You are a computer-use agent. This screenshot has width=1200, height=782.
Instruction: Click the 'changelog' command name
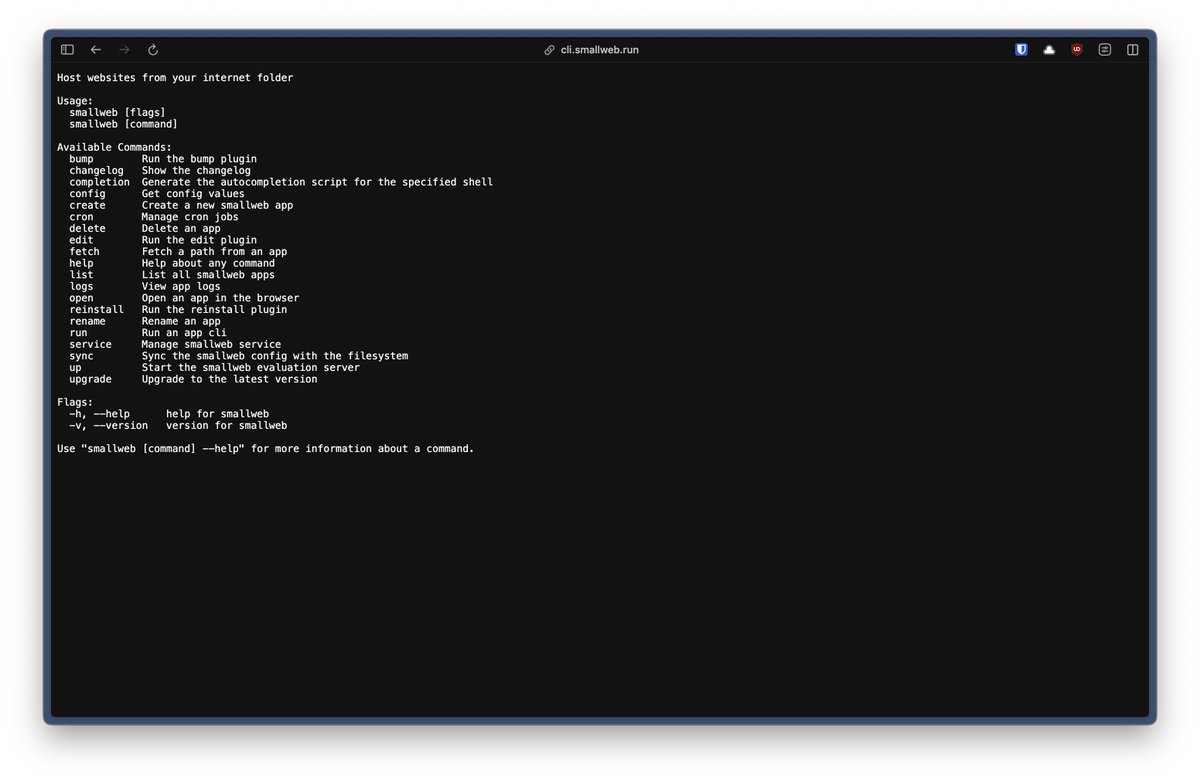tap(96, 170)
